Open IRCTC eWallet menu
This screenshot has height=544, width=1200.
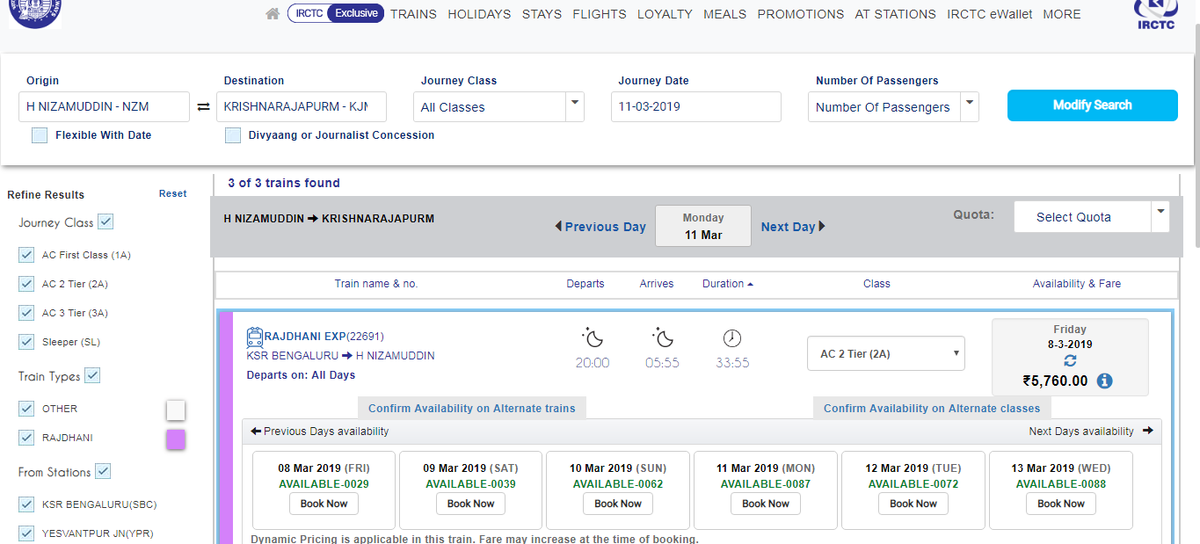[989, 14]
